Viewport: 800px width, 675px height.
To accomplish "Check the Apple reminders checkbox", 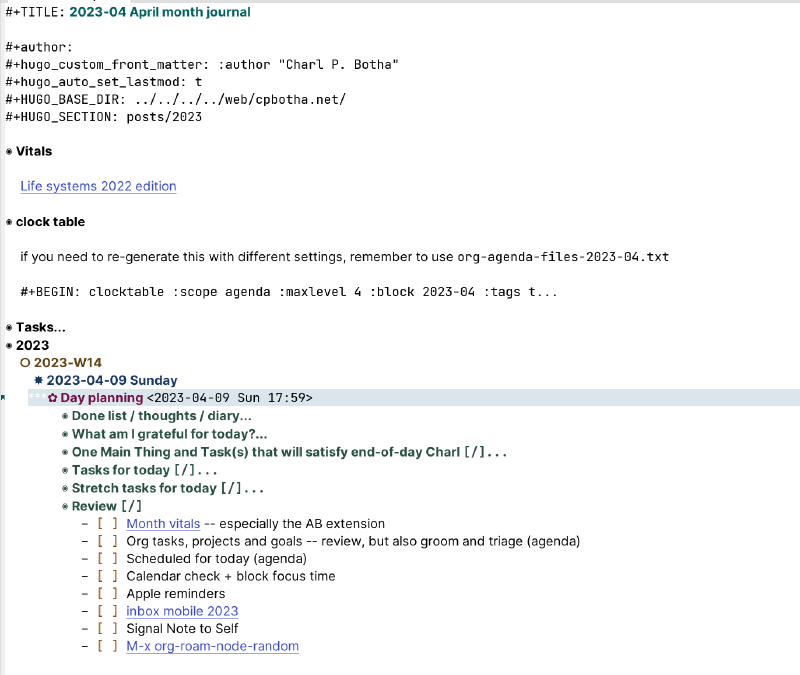I will coord(106,593).
